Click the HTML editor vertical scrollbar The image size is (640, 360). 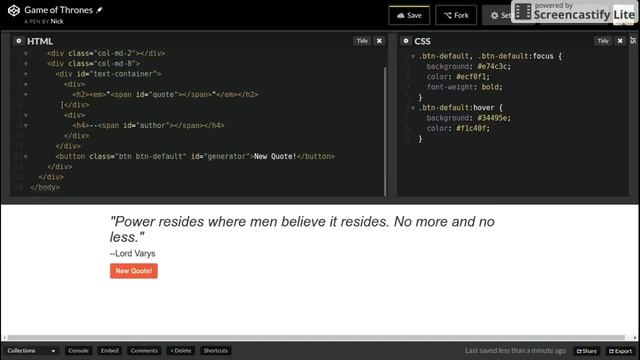pyautogui.click(x=384, y=131)
